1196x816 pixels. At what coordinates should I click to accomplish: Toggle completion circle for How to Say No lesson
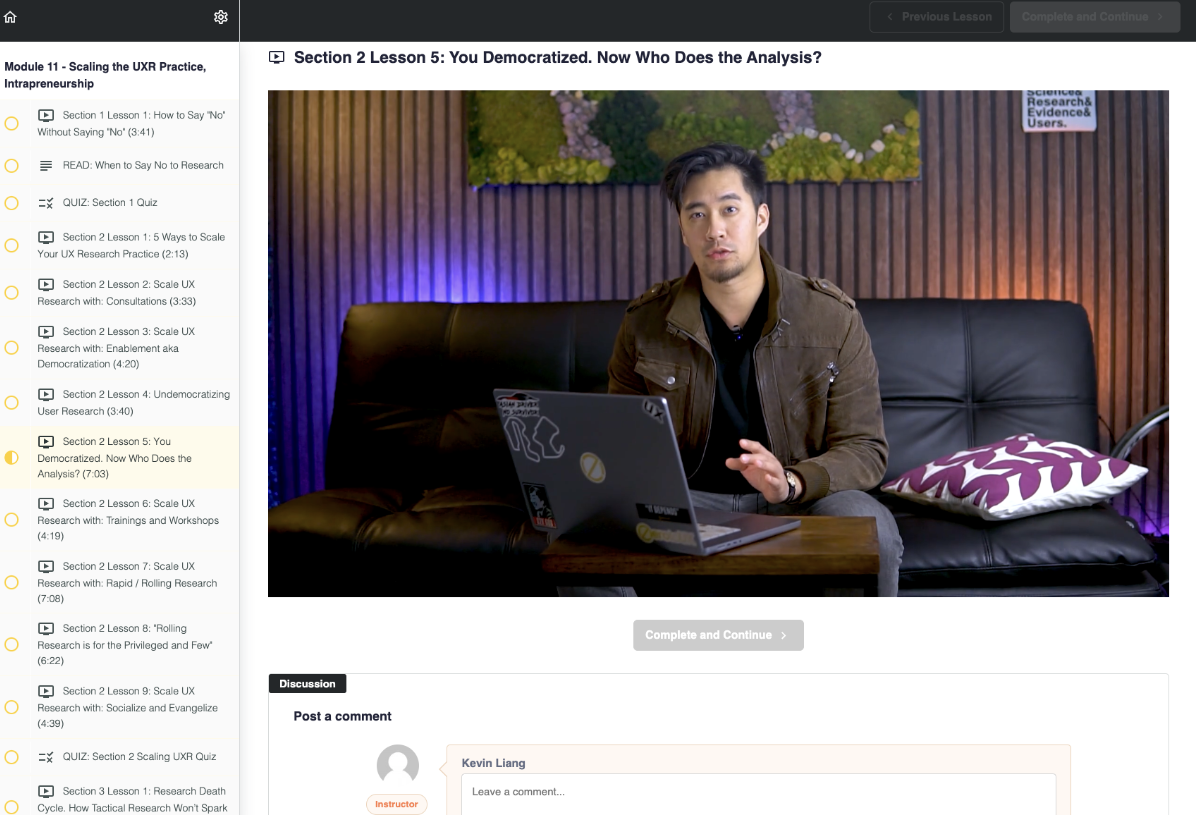[11, 124]
